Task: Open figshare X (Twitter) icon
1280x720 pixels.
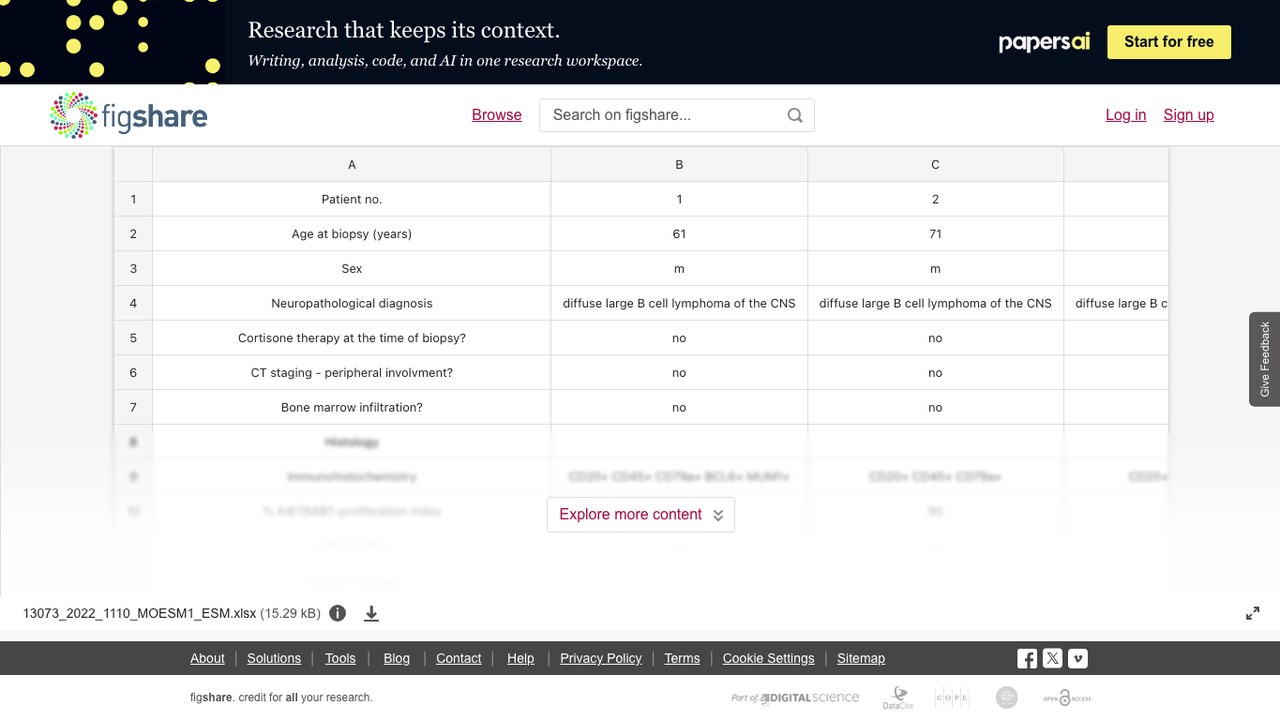Action: (1052, 658)
